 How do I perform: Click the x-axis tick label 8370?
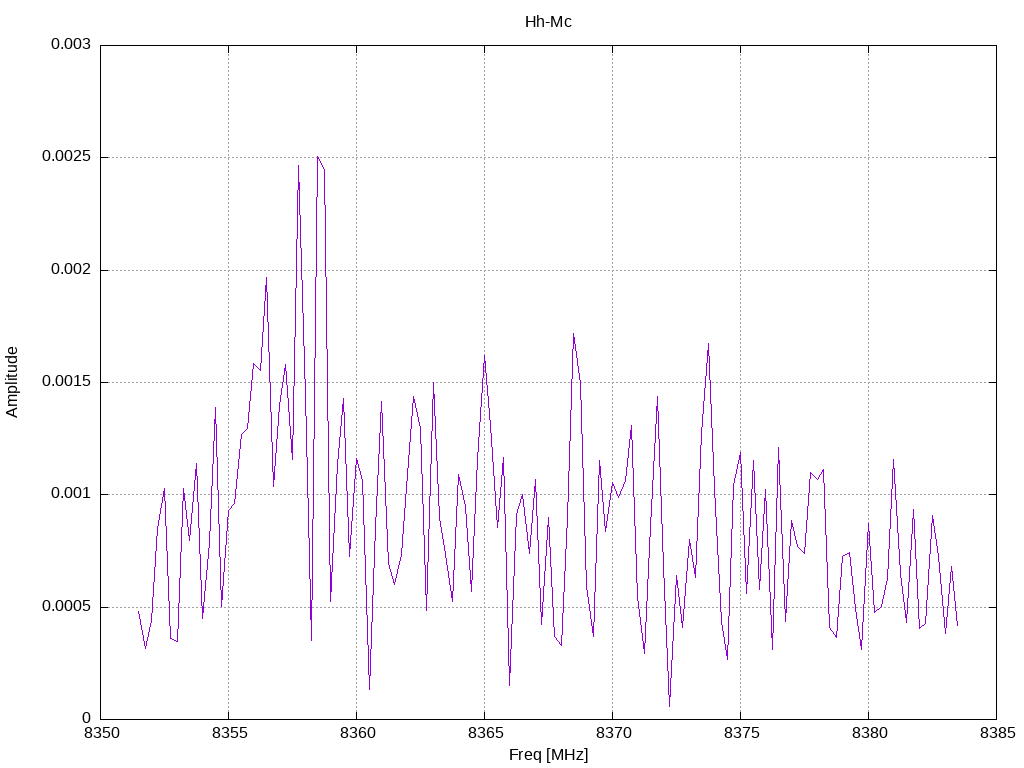(x=613, y=733)
